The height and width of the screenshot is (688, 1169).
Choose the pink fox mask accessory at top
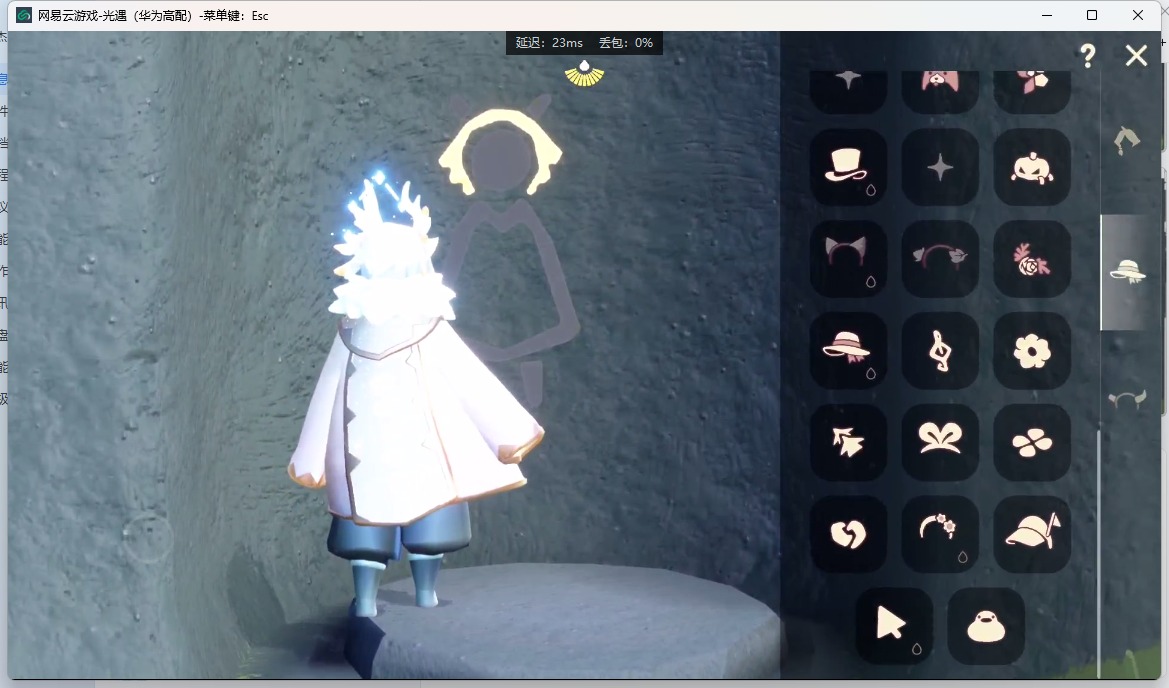pyautogui.click(x=939, y=91)
